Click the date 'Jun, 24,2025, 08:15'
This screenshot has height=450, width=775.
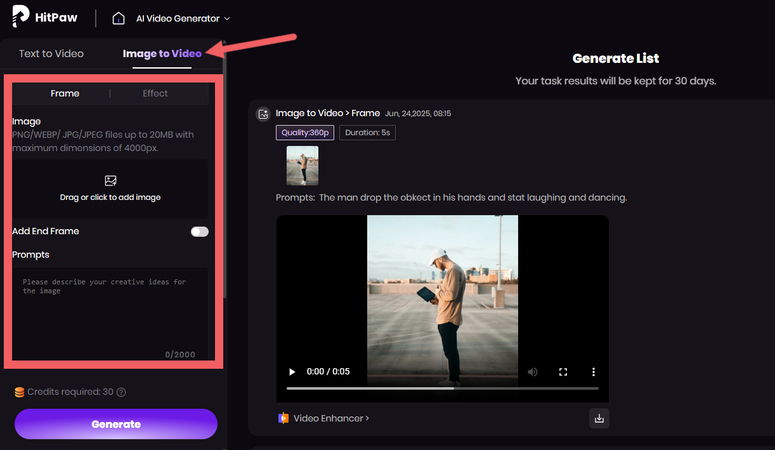click(418, 114)
